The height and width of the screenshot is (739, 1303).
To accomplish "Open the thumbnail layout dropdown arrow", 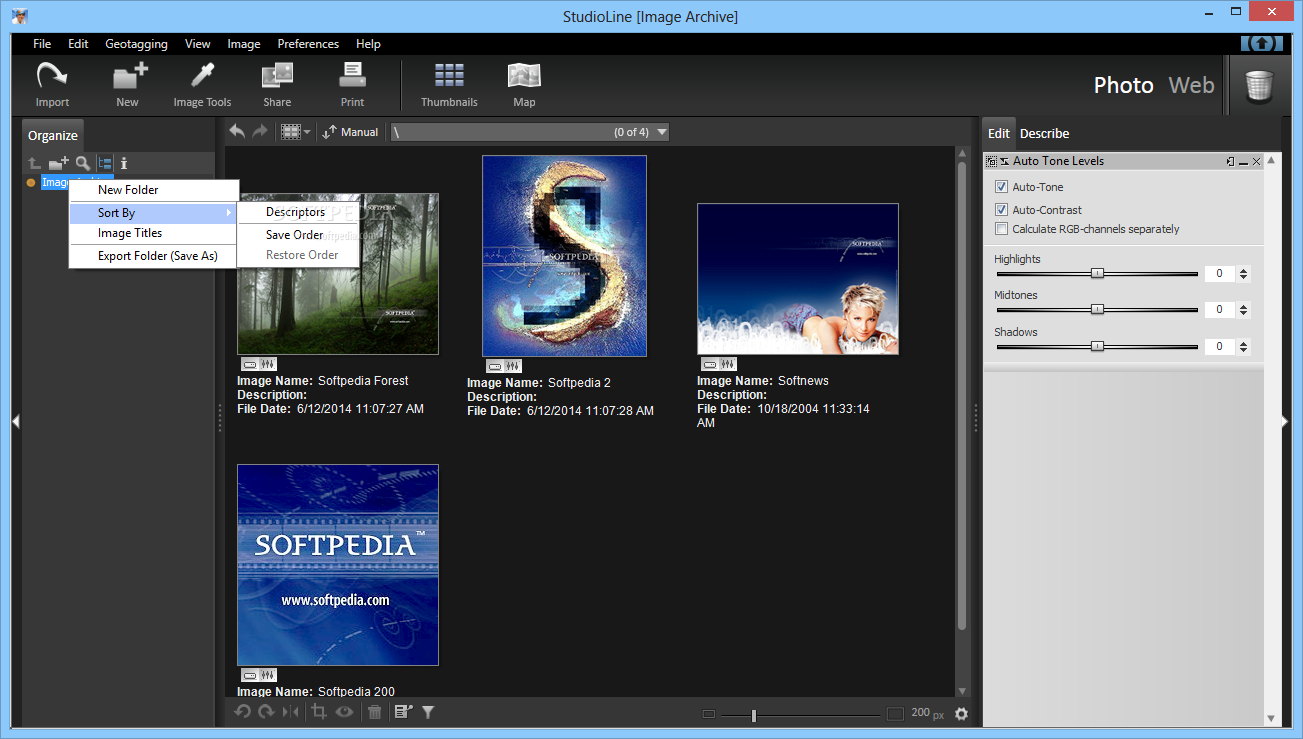I will 307,132.
